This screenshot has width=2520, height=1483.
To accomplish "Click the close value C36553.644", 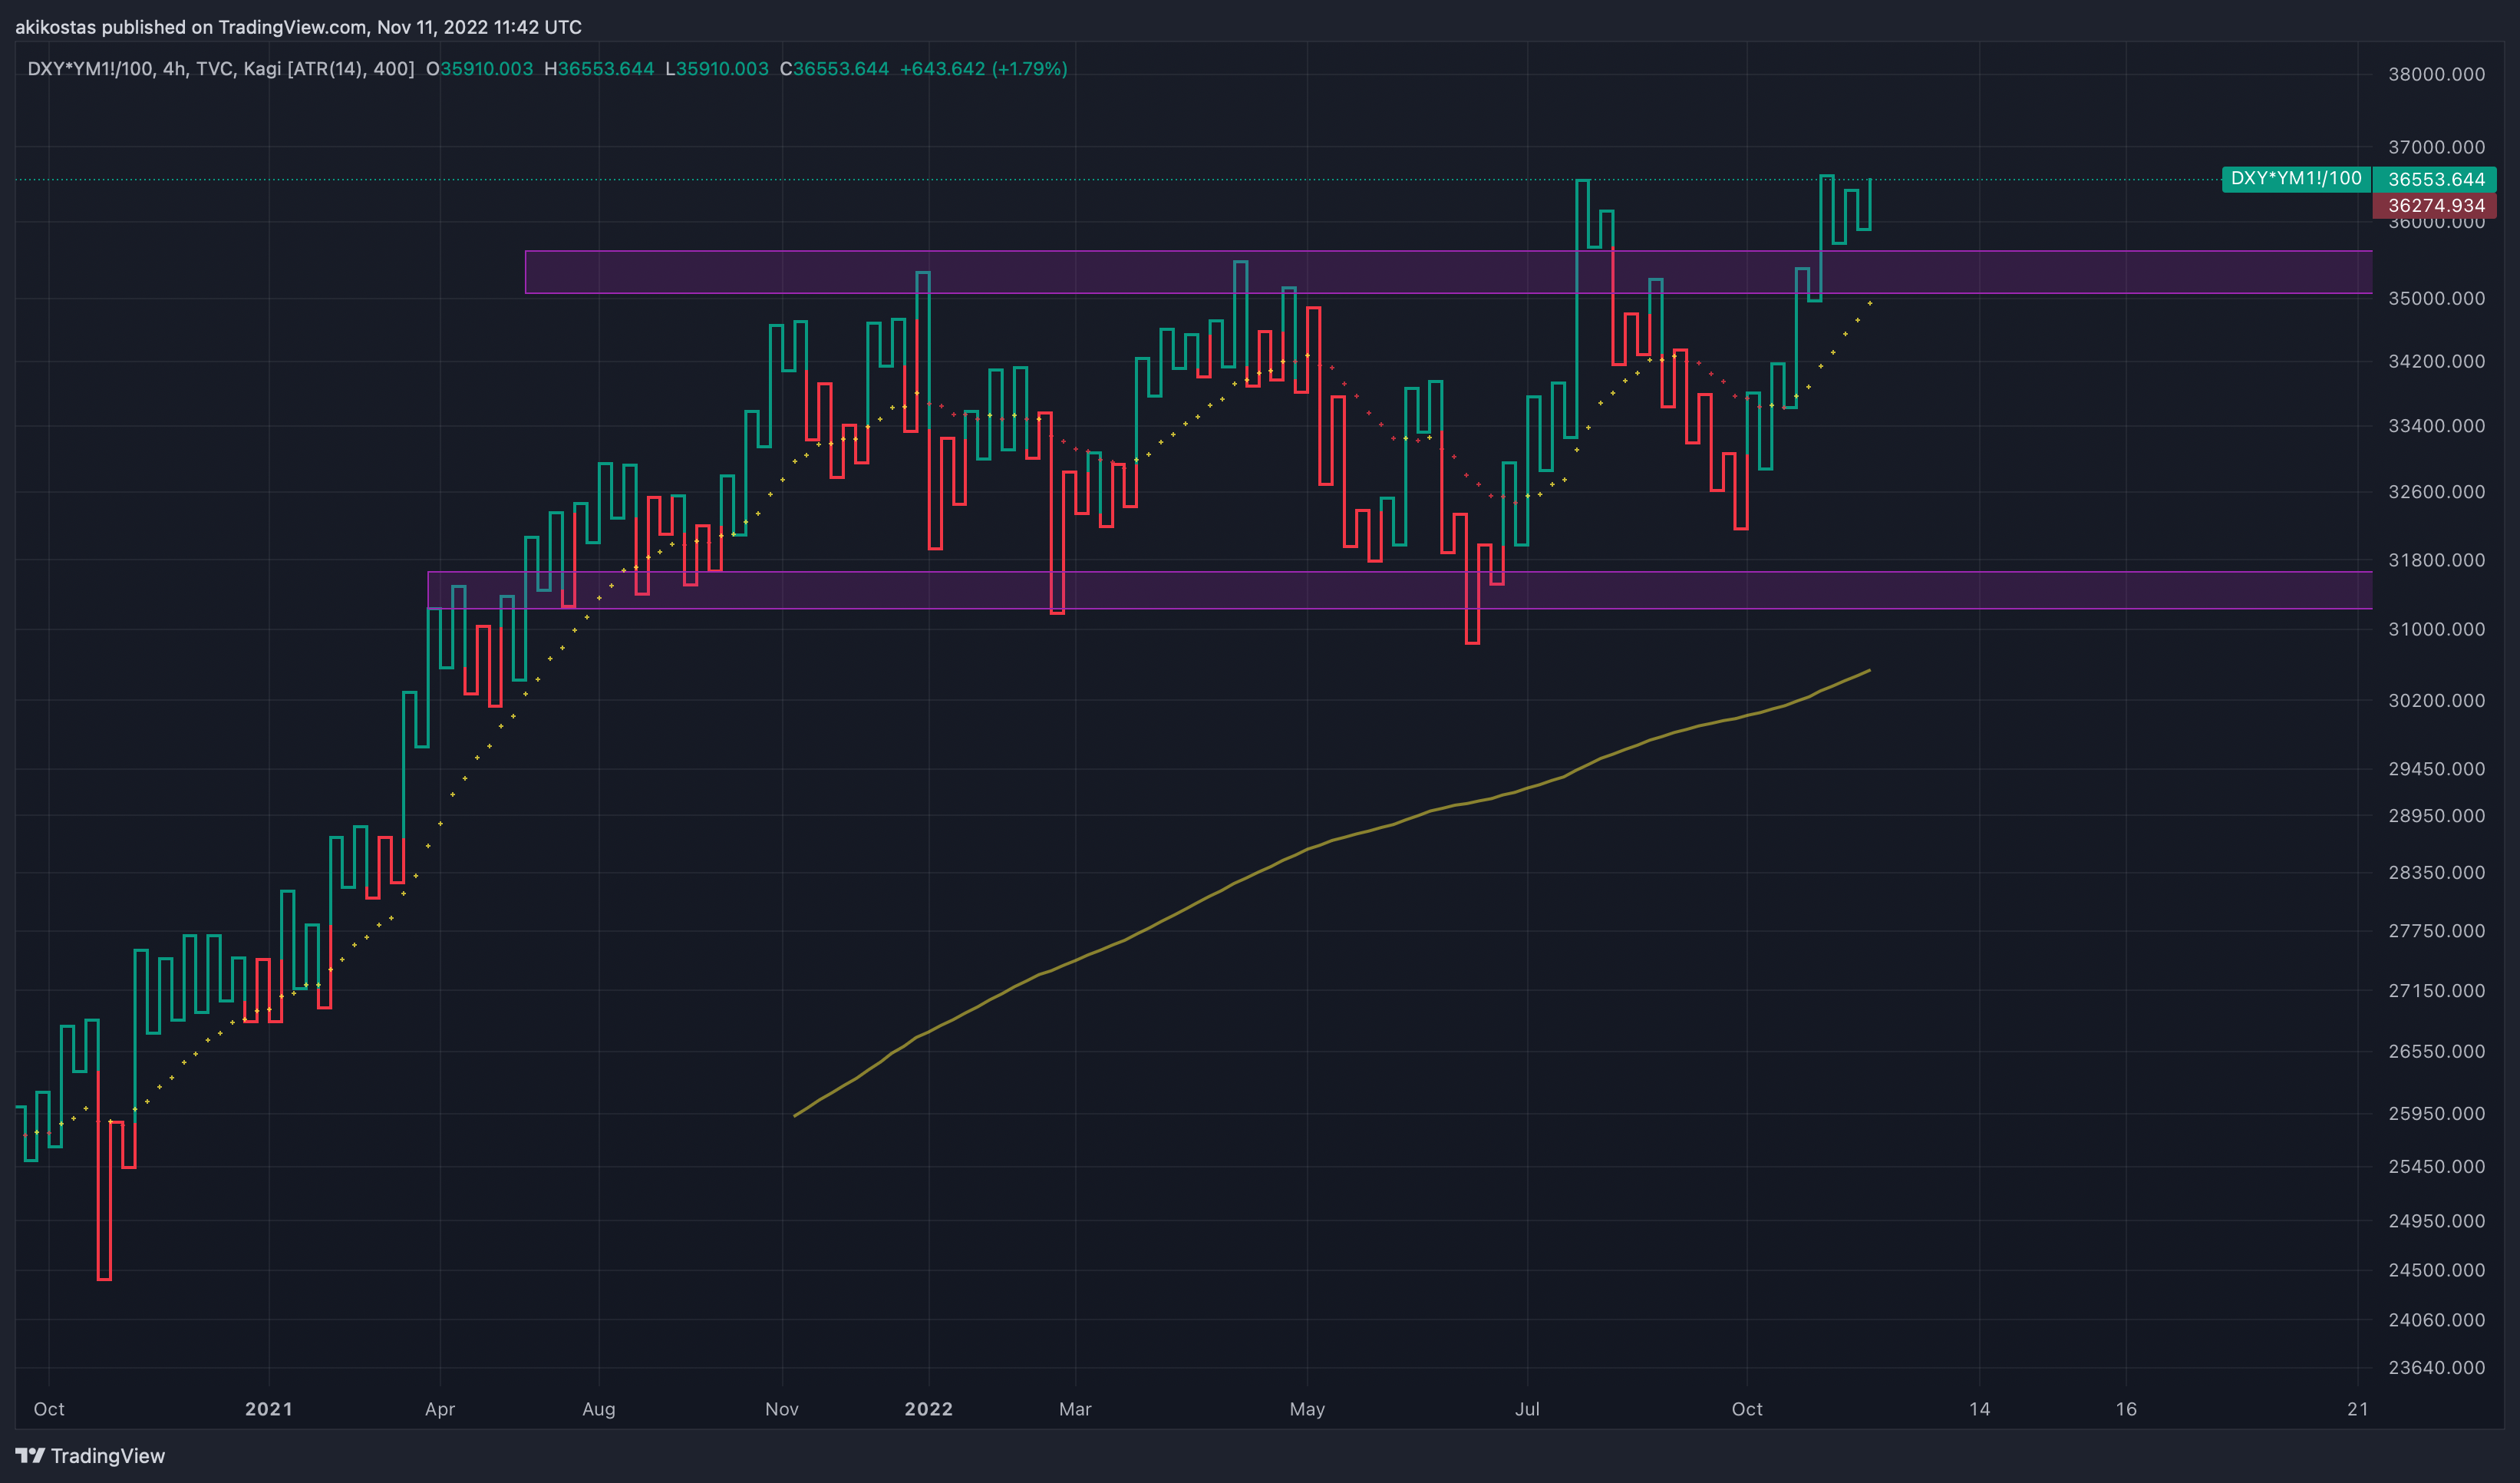I will point(834,69).
